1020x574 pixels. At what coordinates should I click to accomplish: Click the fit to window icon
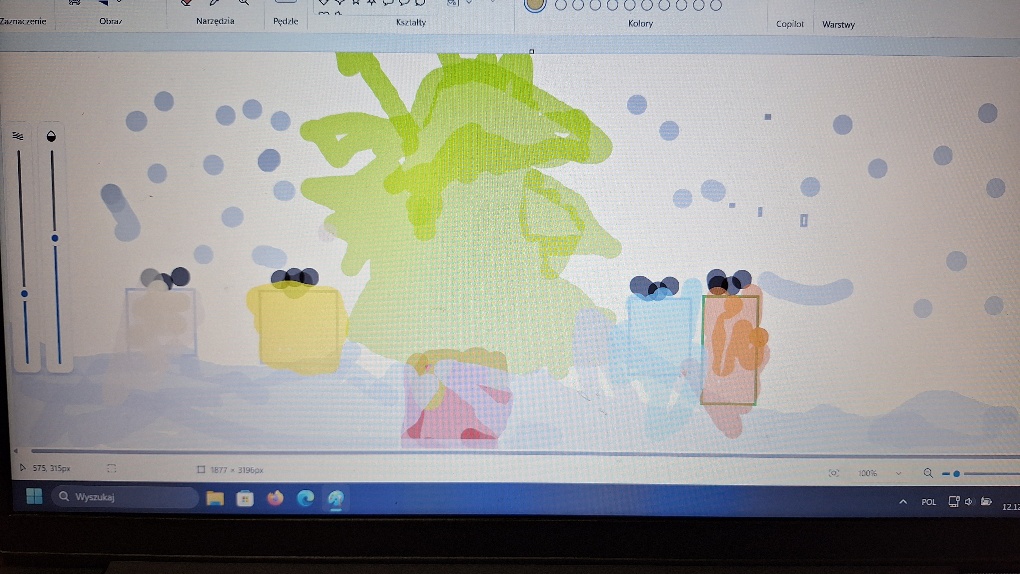coord(834,473)
